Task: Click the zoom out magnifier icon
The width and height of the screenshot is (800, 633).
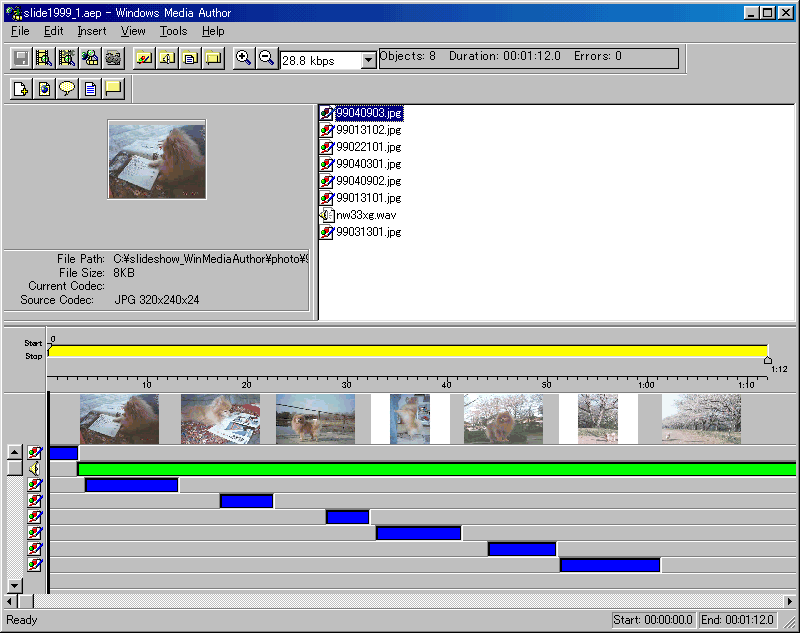Action: (x=266, y=58)
